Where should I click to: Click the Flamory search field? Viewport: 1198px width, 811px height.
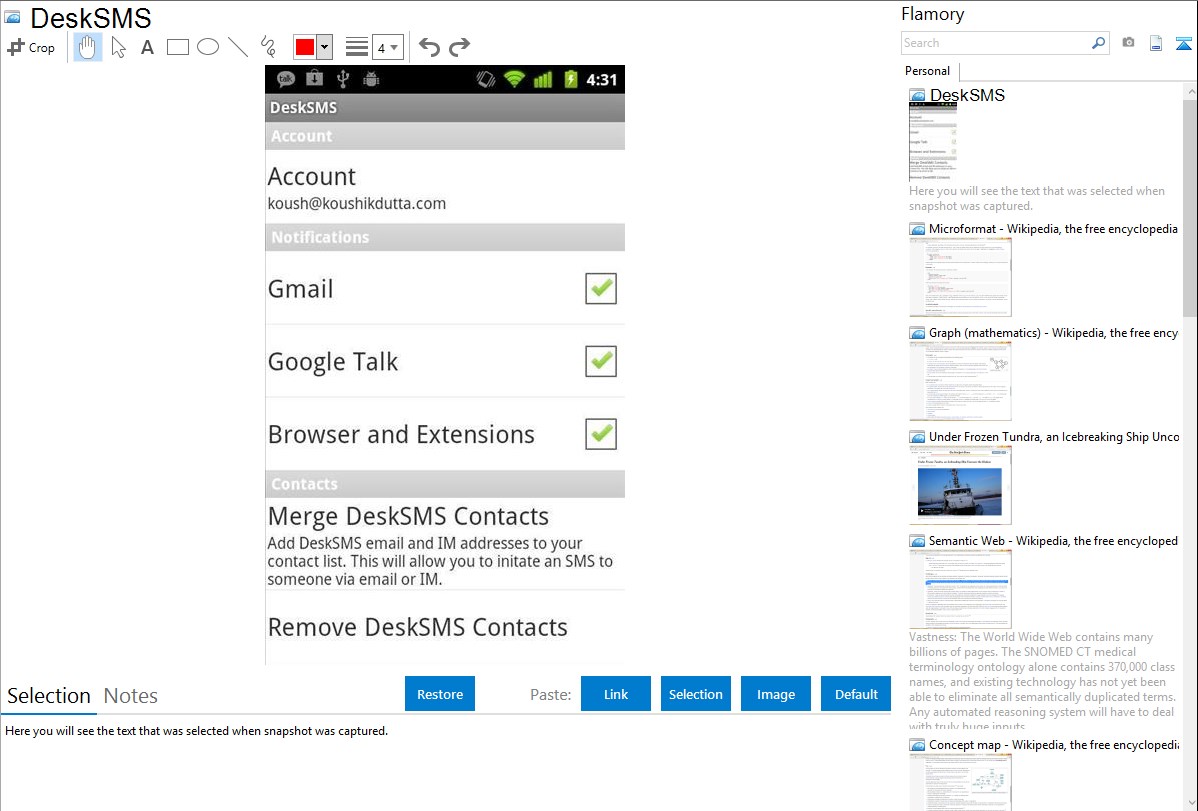(x=996, y=43)
